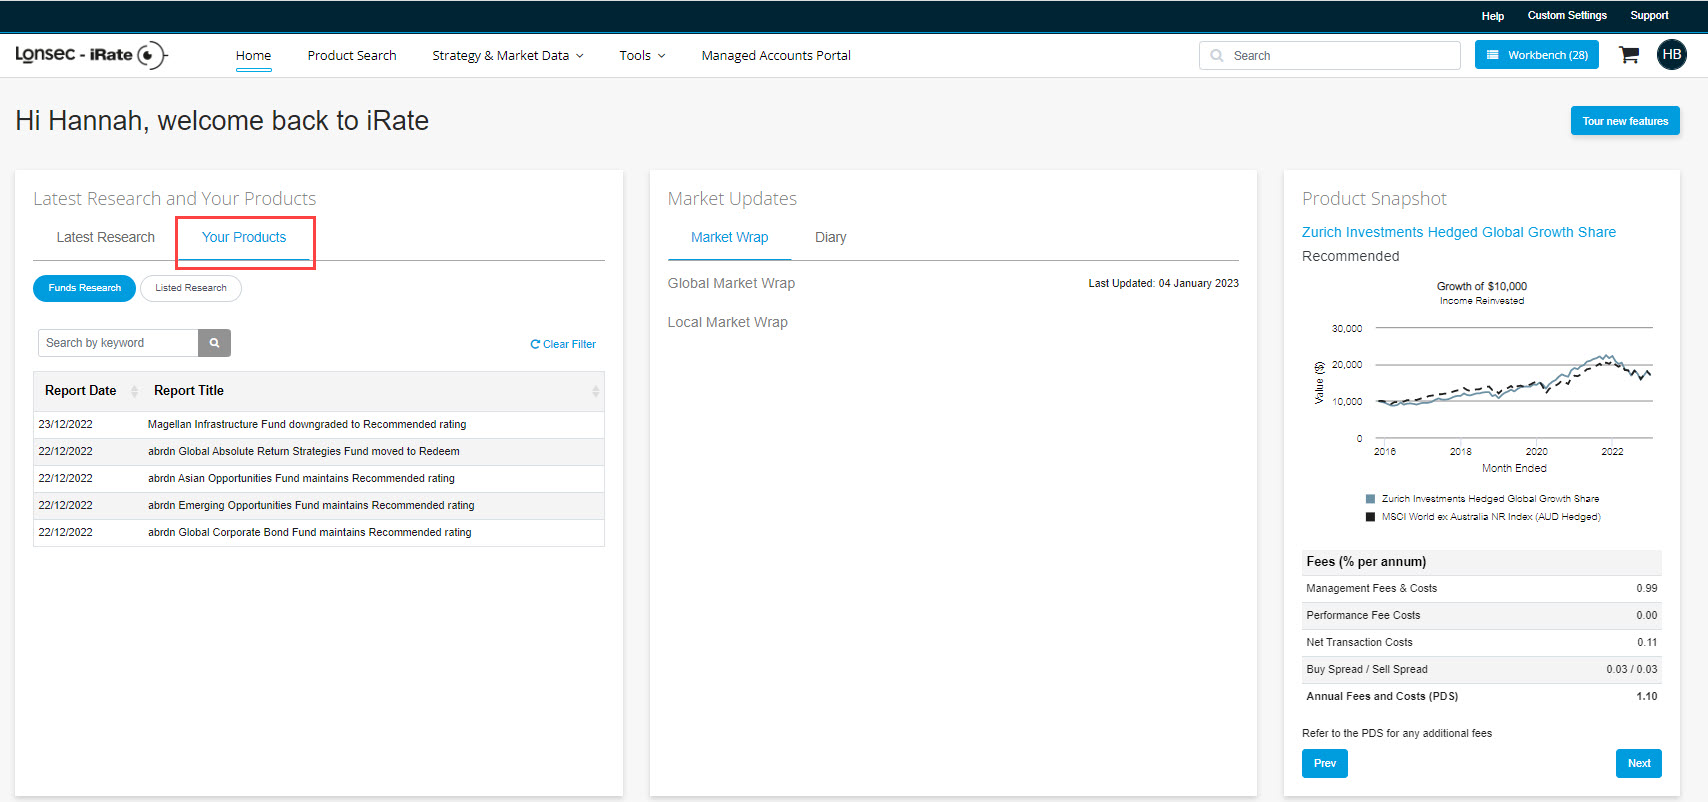Open the shopping cart icon
Viewport: 1708px width, 802px height.
(1629, 55)
